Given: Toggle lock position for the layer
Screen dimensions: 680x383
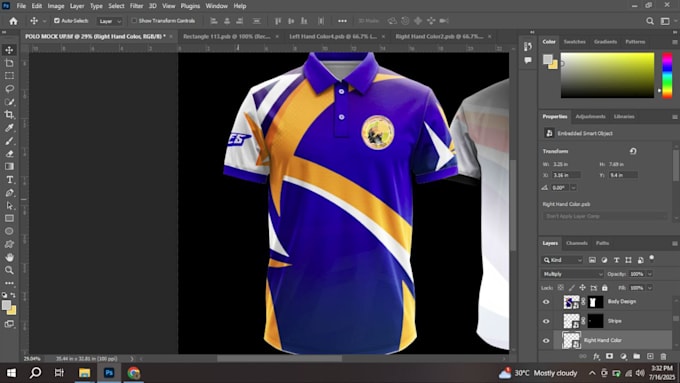Looking at the screenshot, I should point(582,288).
